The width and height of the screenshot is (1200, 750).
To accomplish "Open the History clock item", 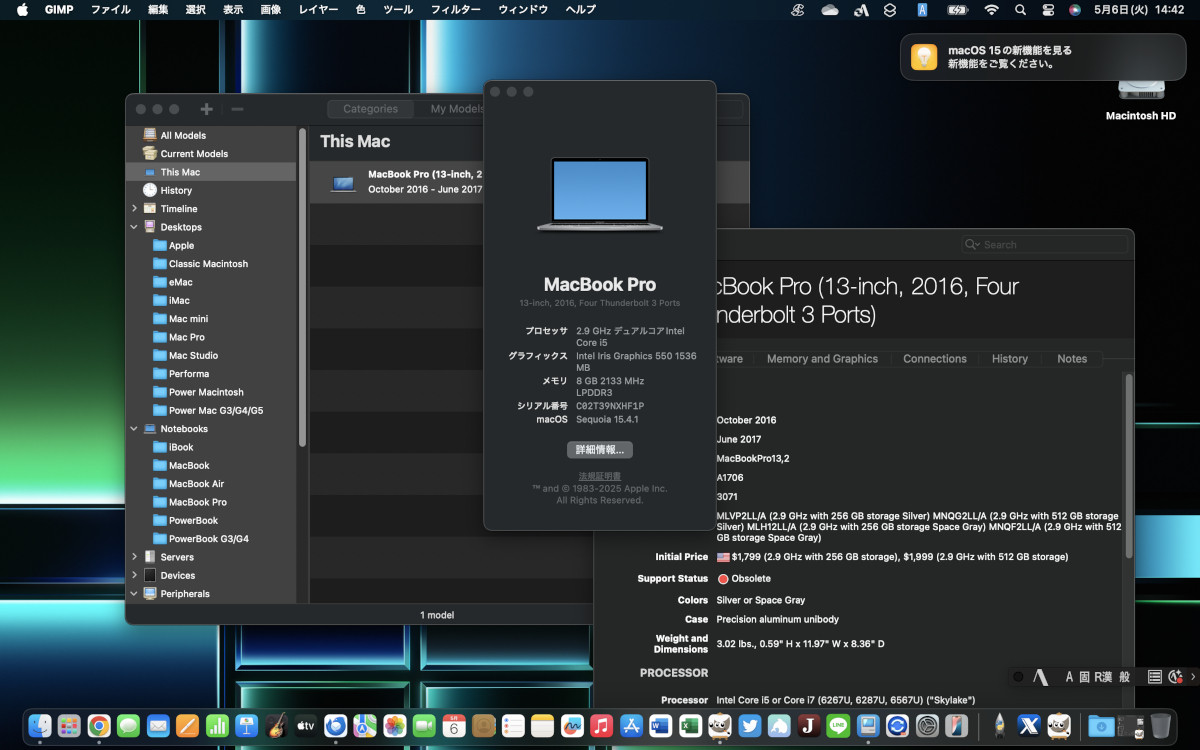I will pyautogui.click(x=175, y=190).
